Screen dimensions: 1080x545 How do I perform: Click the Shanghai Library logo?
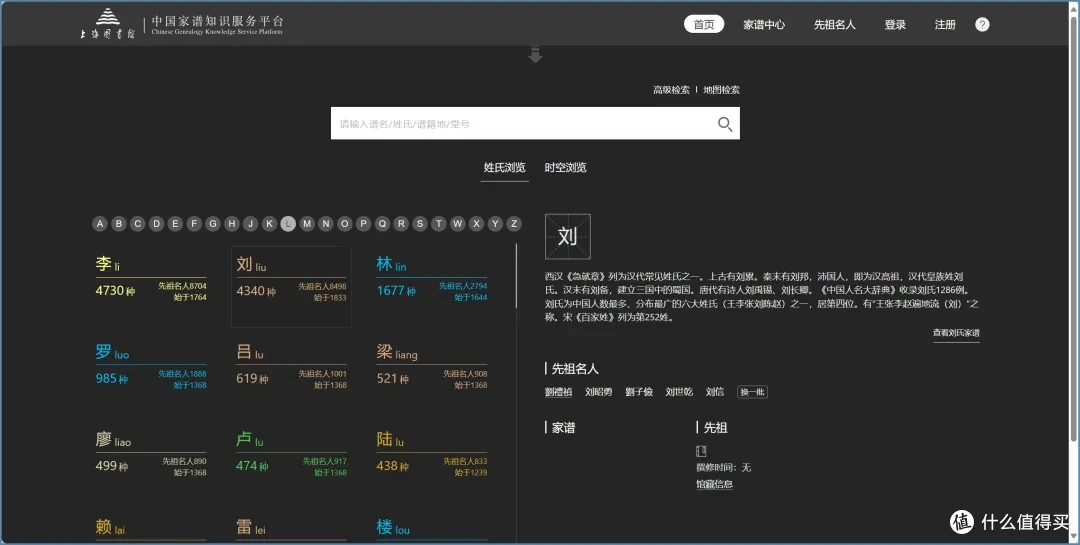(x=107, y=25)
